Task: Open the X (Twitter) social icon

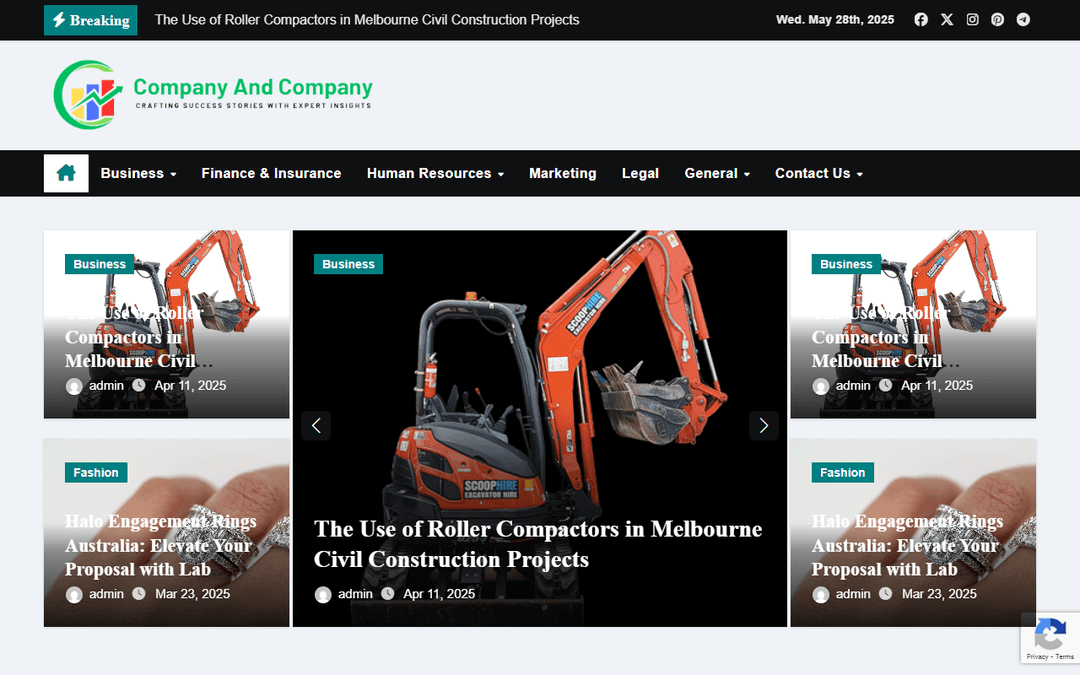Action: [x=947, y=20]
